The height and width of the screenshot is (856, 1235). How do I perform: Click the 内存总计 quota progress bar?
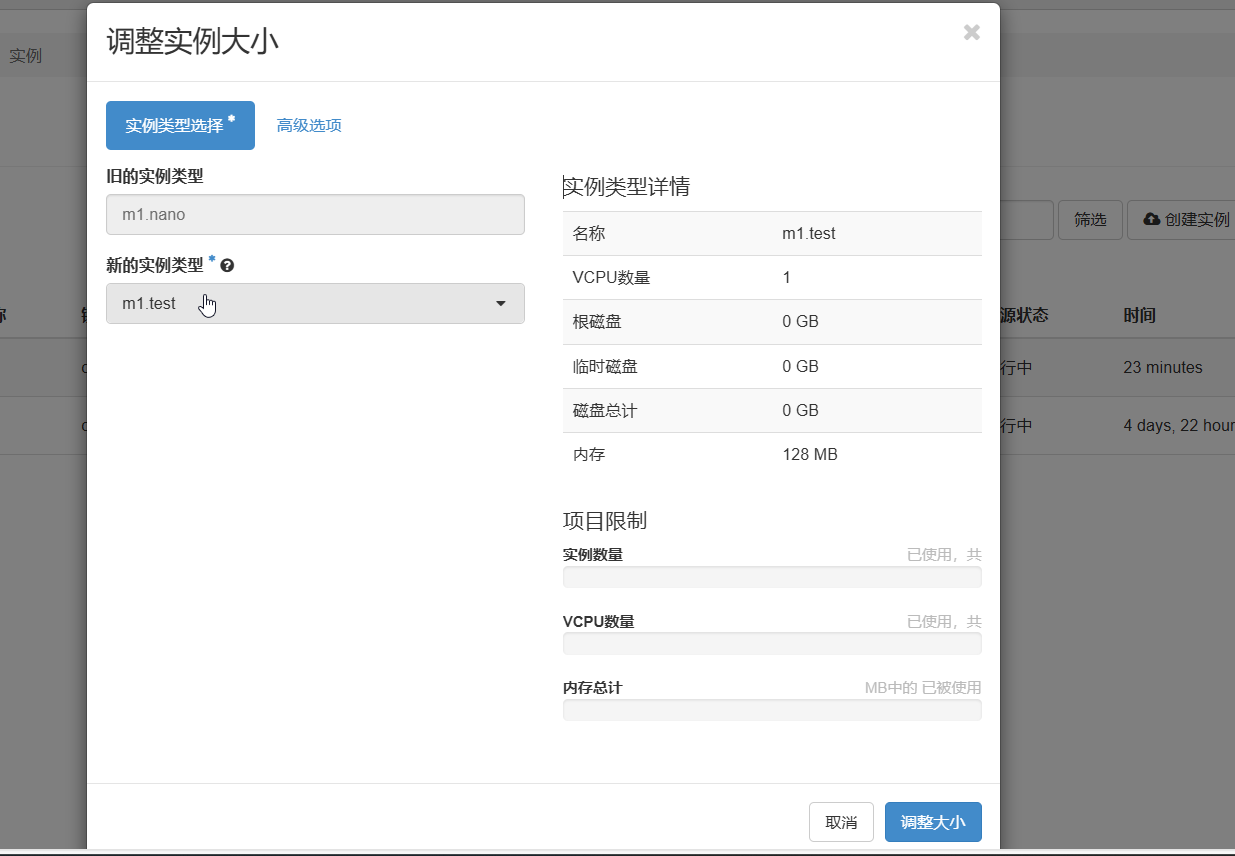click(x=772, y=710)
